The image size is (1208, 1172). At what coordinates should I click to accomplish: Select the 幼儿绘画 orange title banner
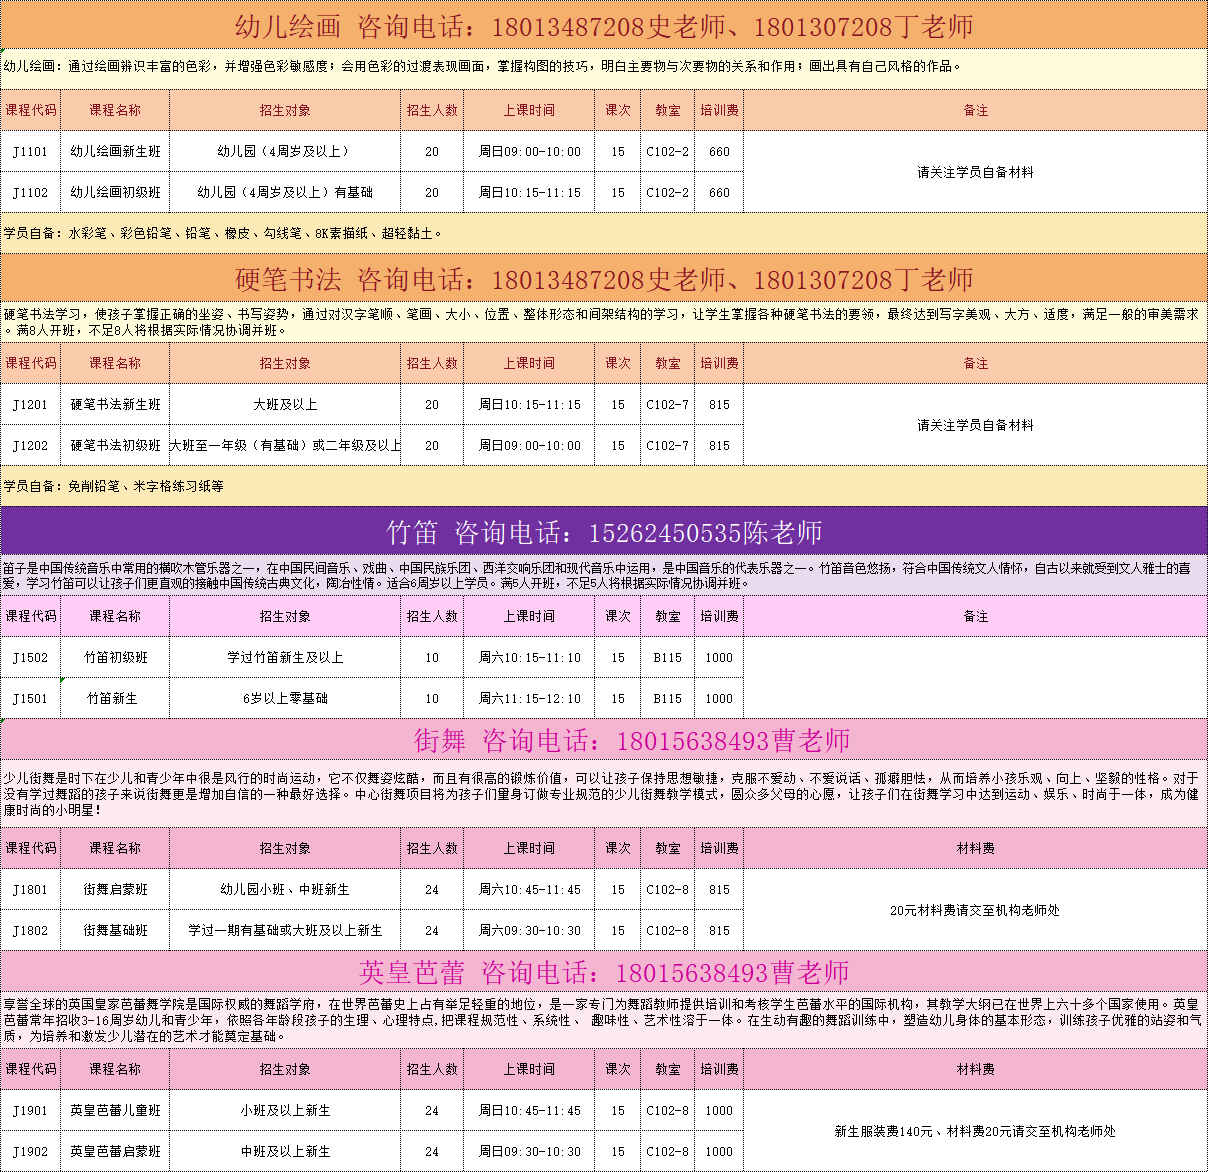pyautogui.click(x=604, y=26)
